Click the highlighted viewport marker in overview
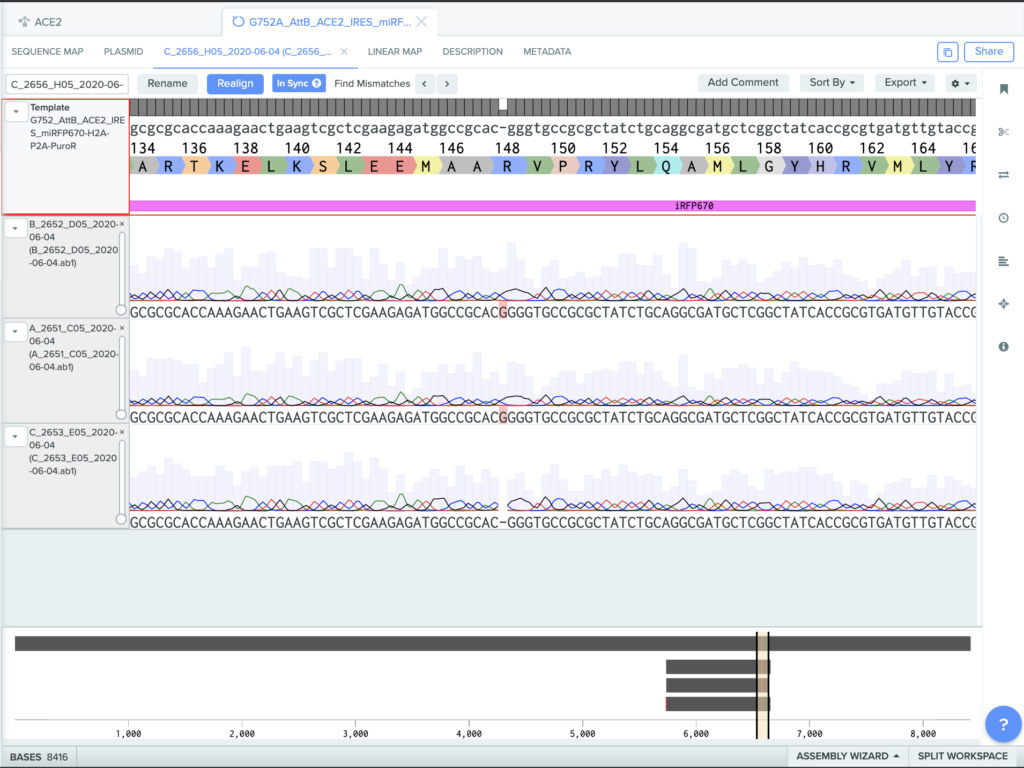This screenshot has width=1024, height=768. (763, 684)
